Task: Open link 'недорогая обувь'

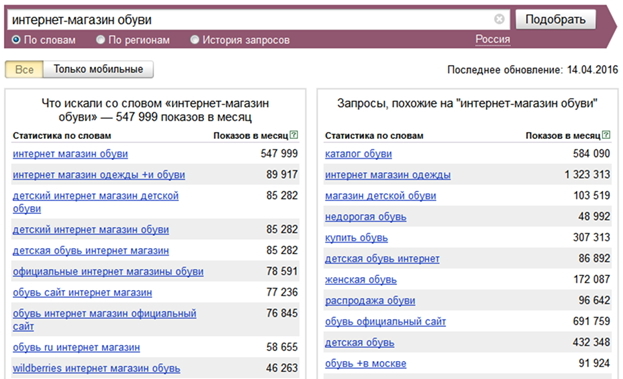Action: (x=366, y=217)
